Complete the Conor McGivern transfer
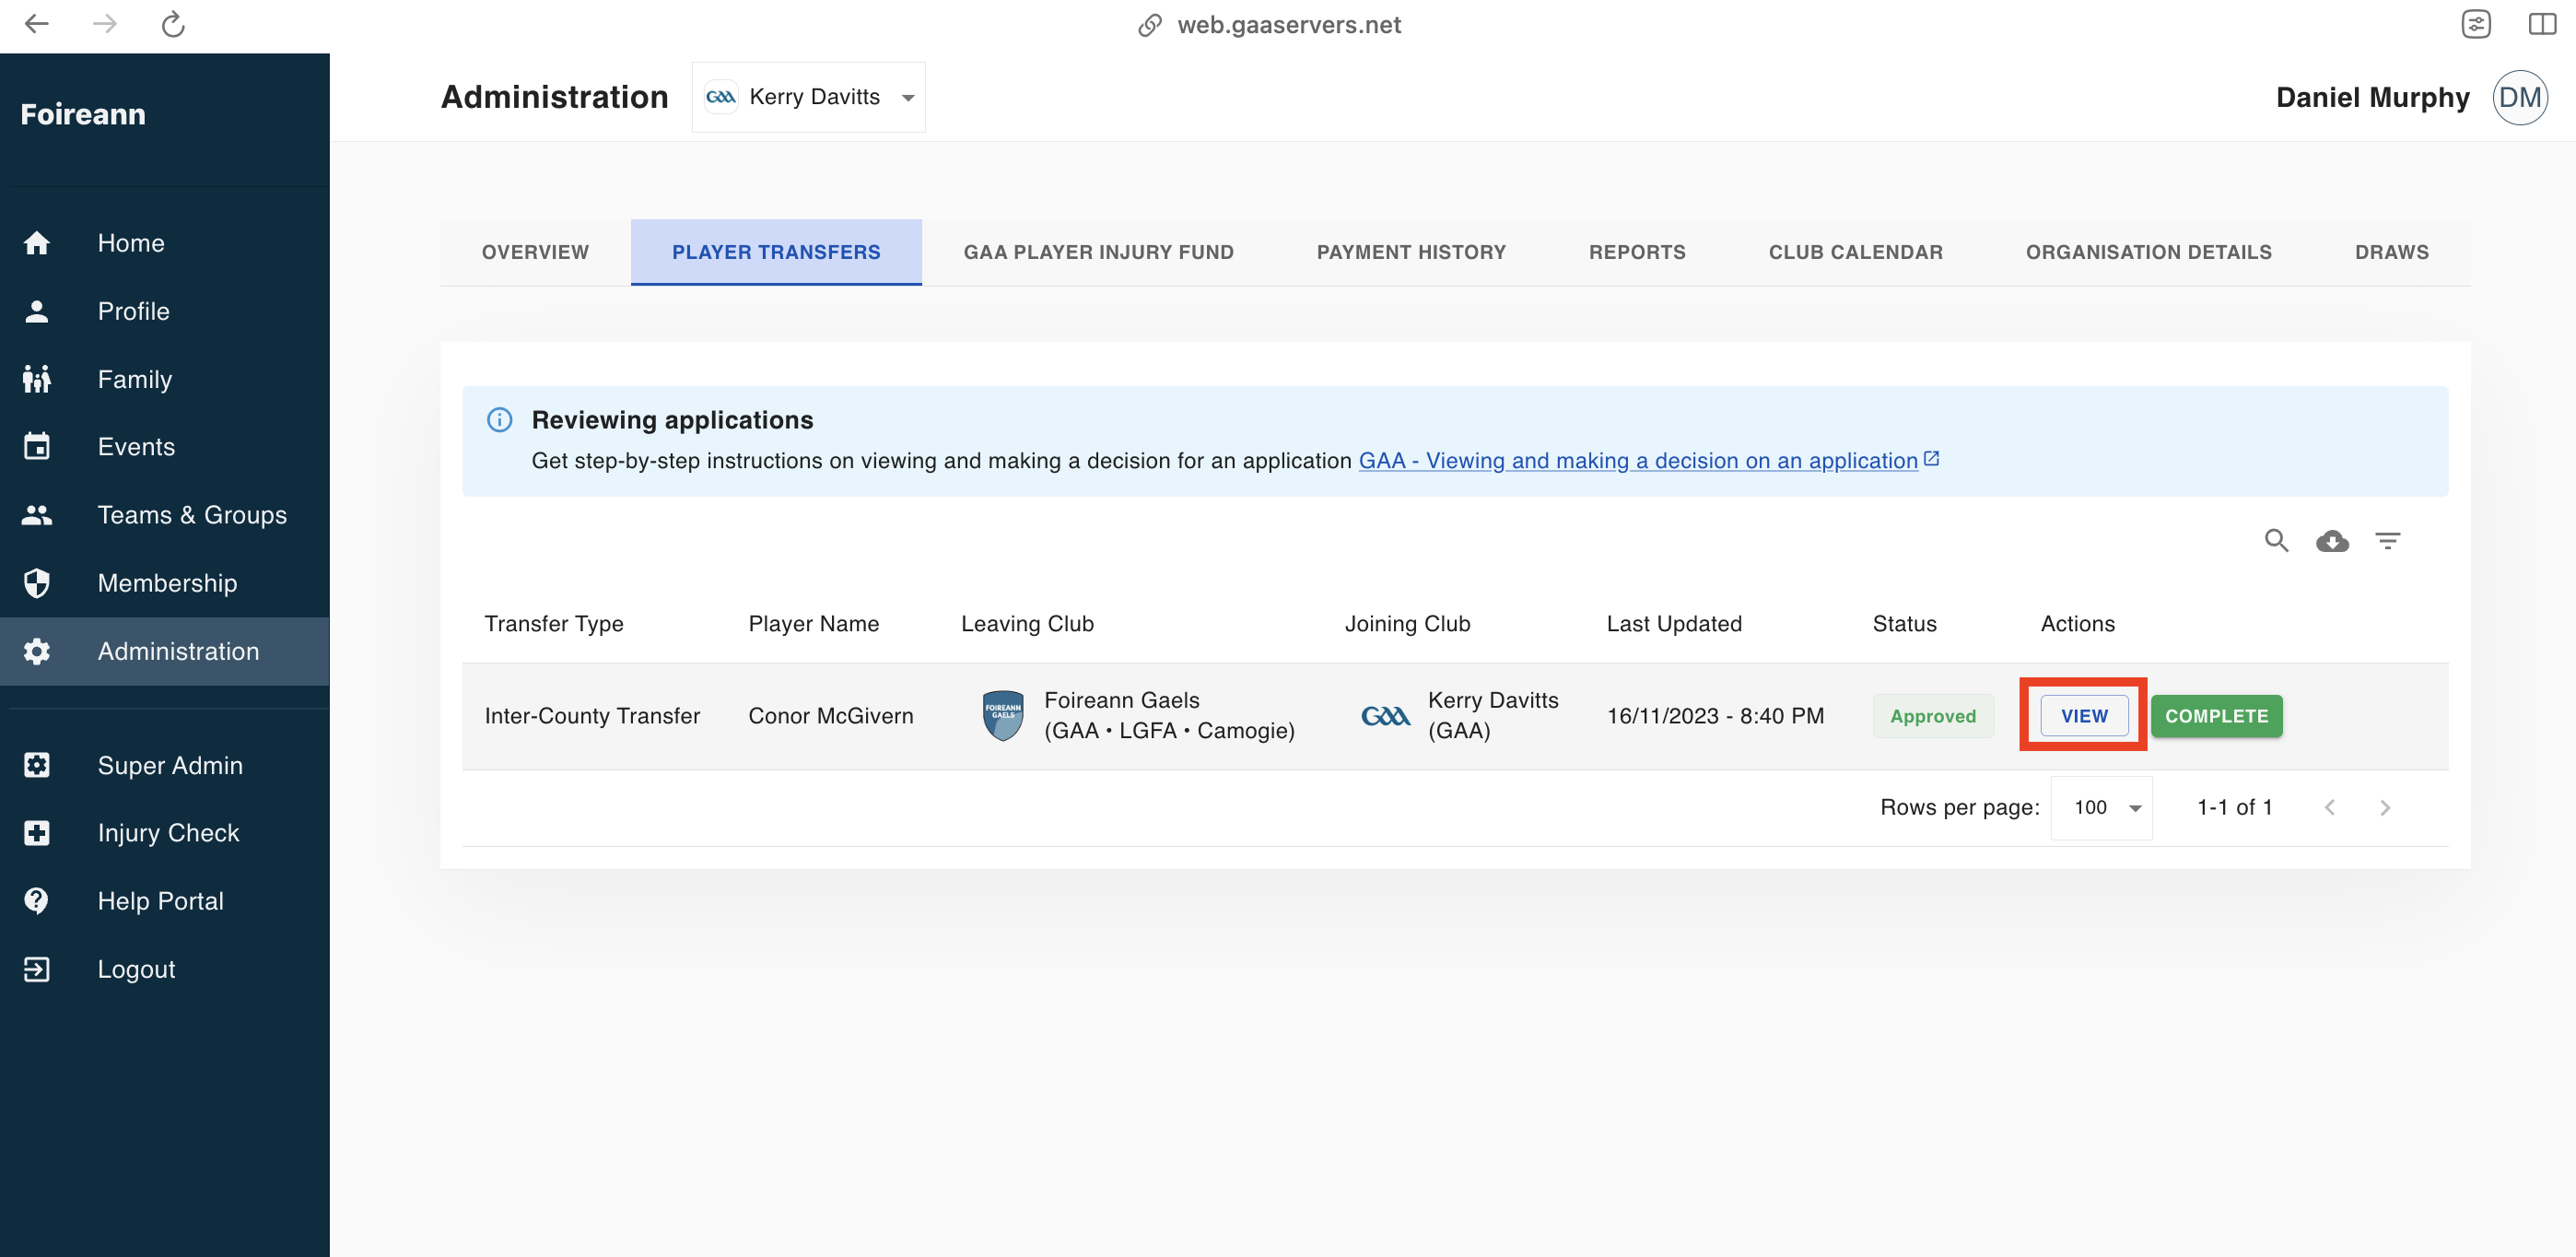 tap(2216, 716)
